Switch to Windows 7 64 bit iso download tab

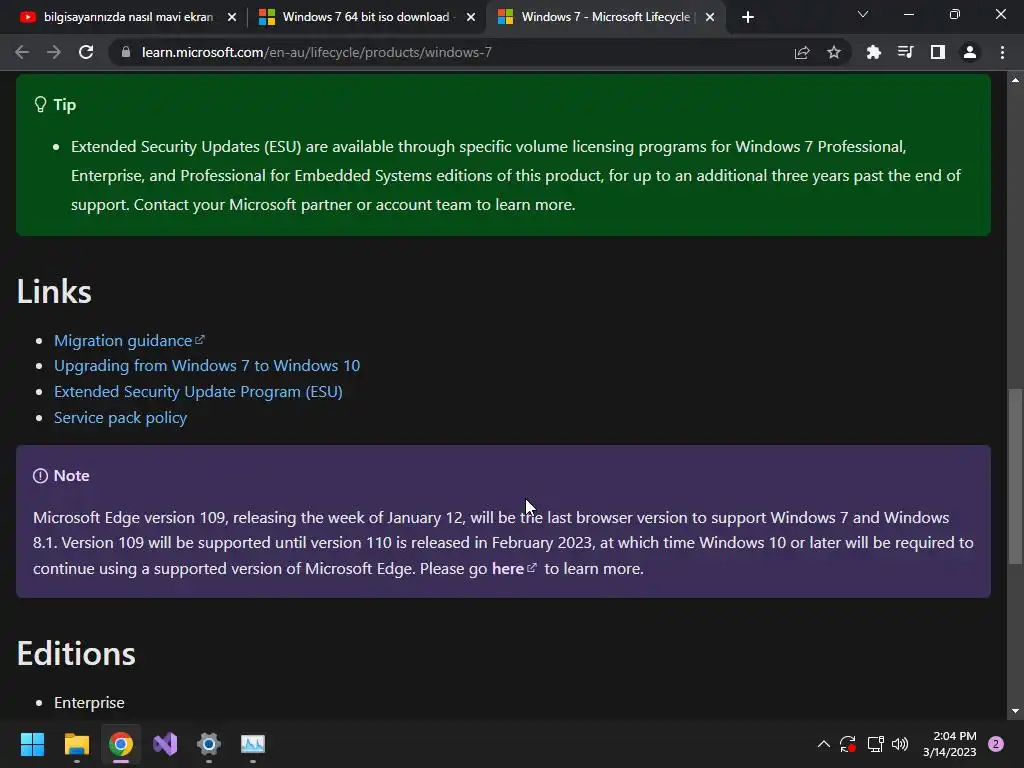tap(366, 17)
